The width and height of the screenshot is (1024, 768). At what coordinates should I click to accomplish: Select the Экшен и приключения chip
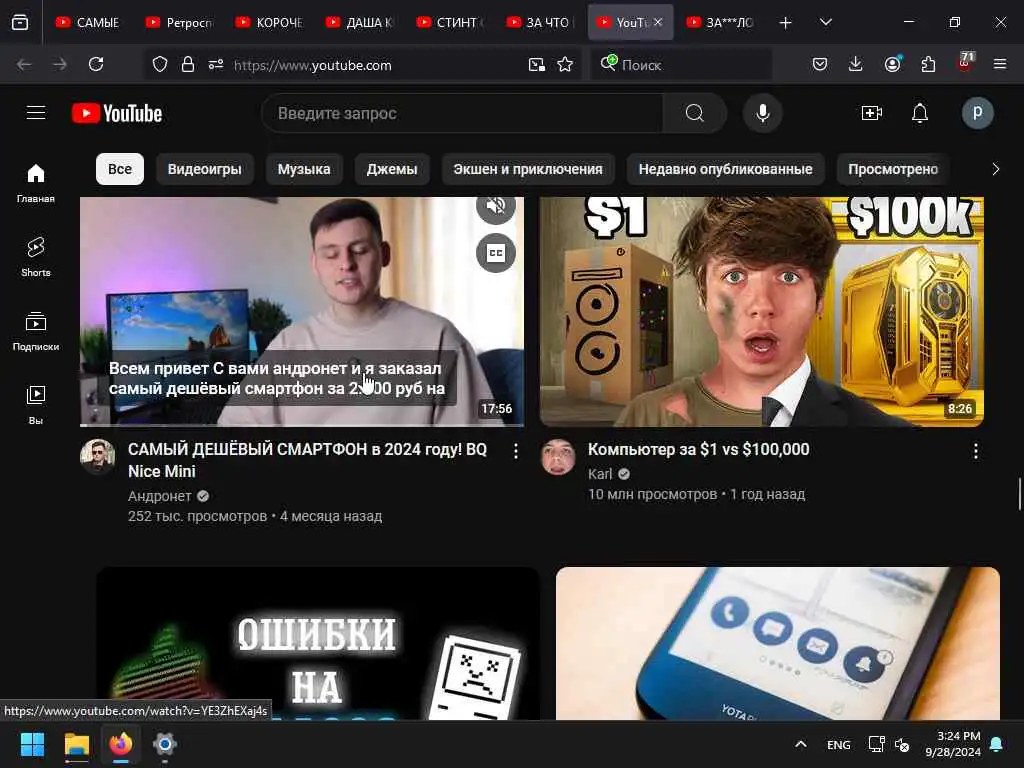(528, 169)
